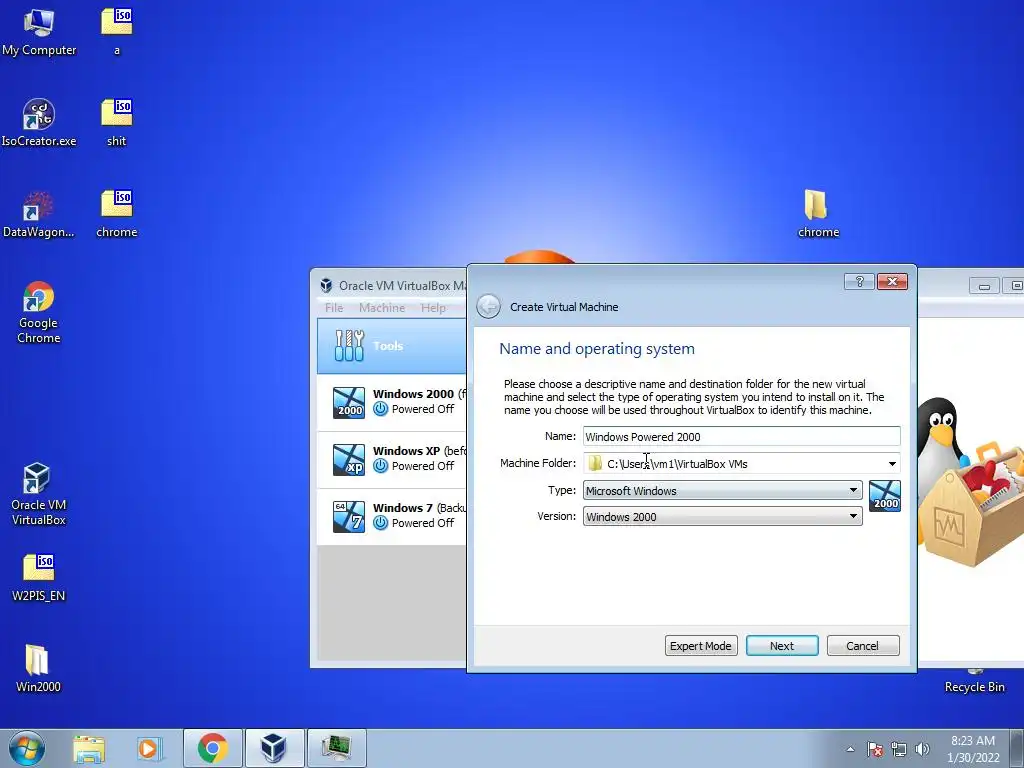Open My Computer desktop icon

click(x=39, y=31)
